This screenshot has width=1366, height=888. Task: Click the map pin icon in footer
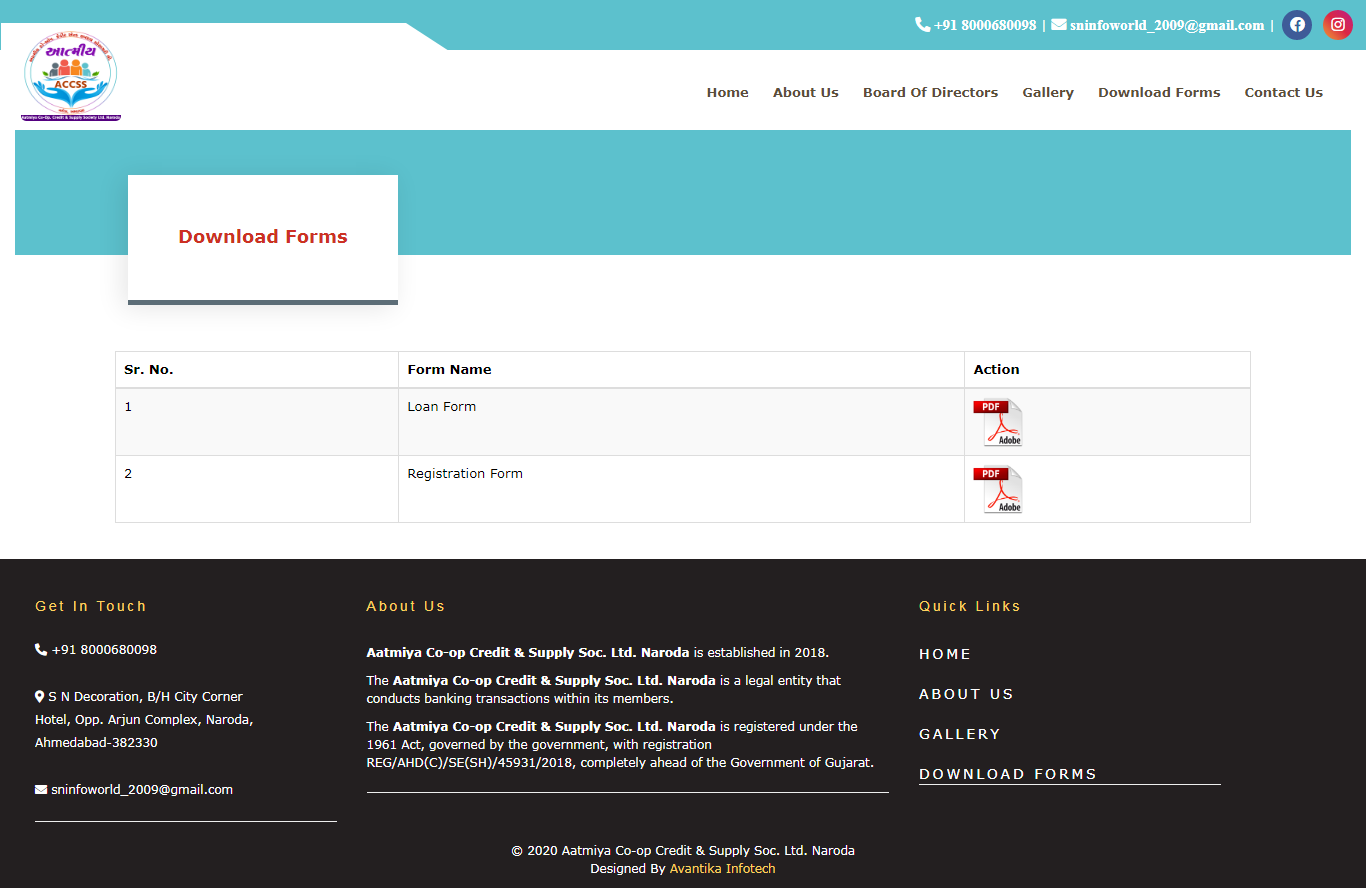point(40,697)
